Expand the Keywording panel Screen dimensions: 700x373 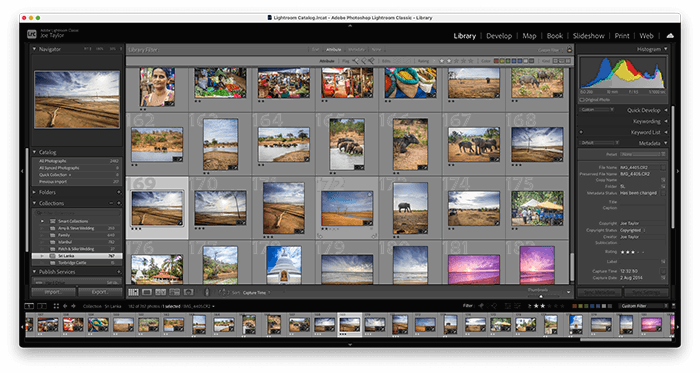666,121
